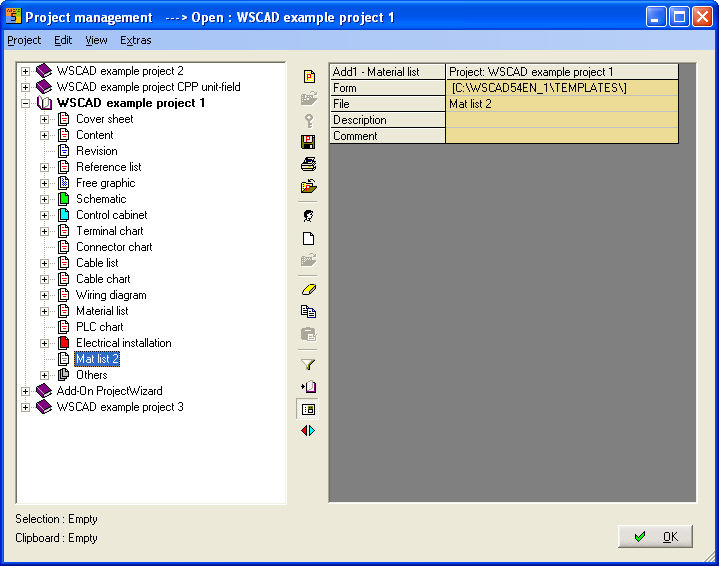Image resolution: width=719 pixels, height=566 pixels.
Task: Expand WSCAD example project CPP unit-field node
Action: pyautogui.click(x=26, y=87)
